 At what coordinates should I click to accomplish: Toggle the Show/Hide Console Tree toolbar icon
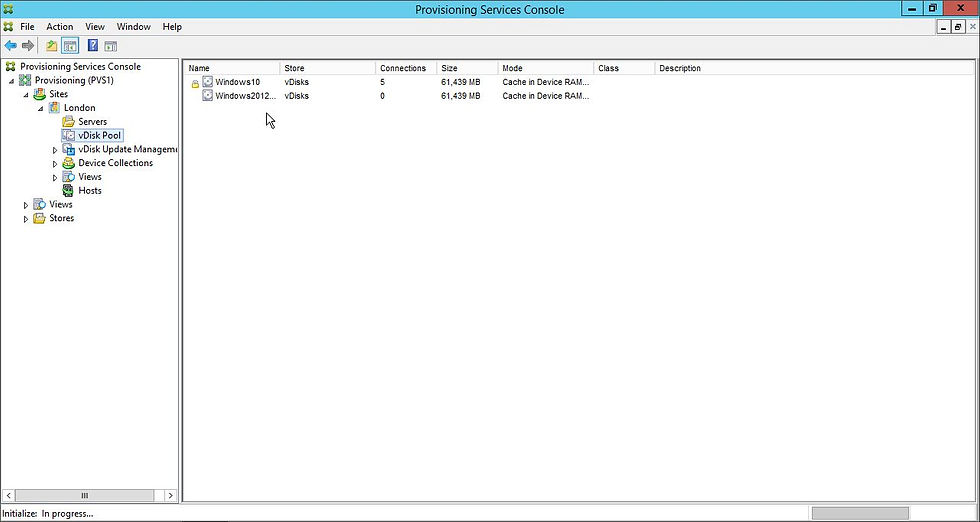[x=70, y=46]
